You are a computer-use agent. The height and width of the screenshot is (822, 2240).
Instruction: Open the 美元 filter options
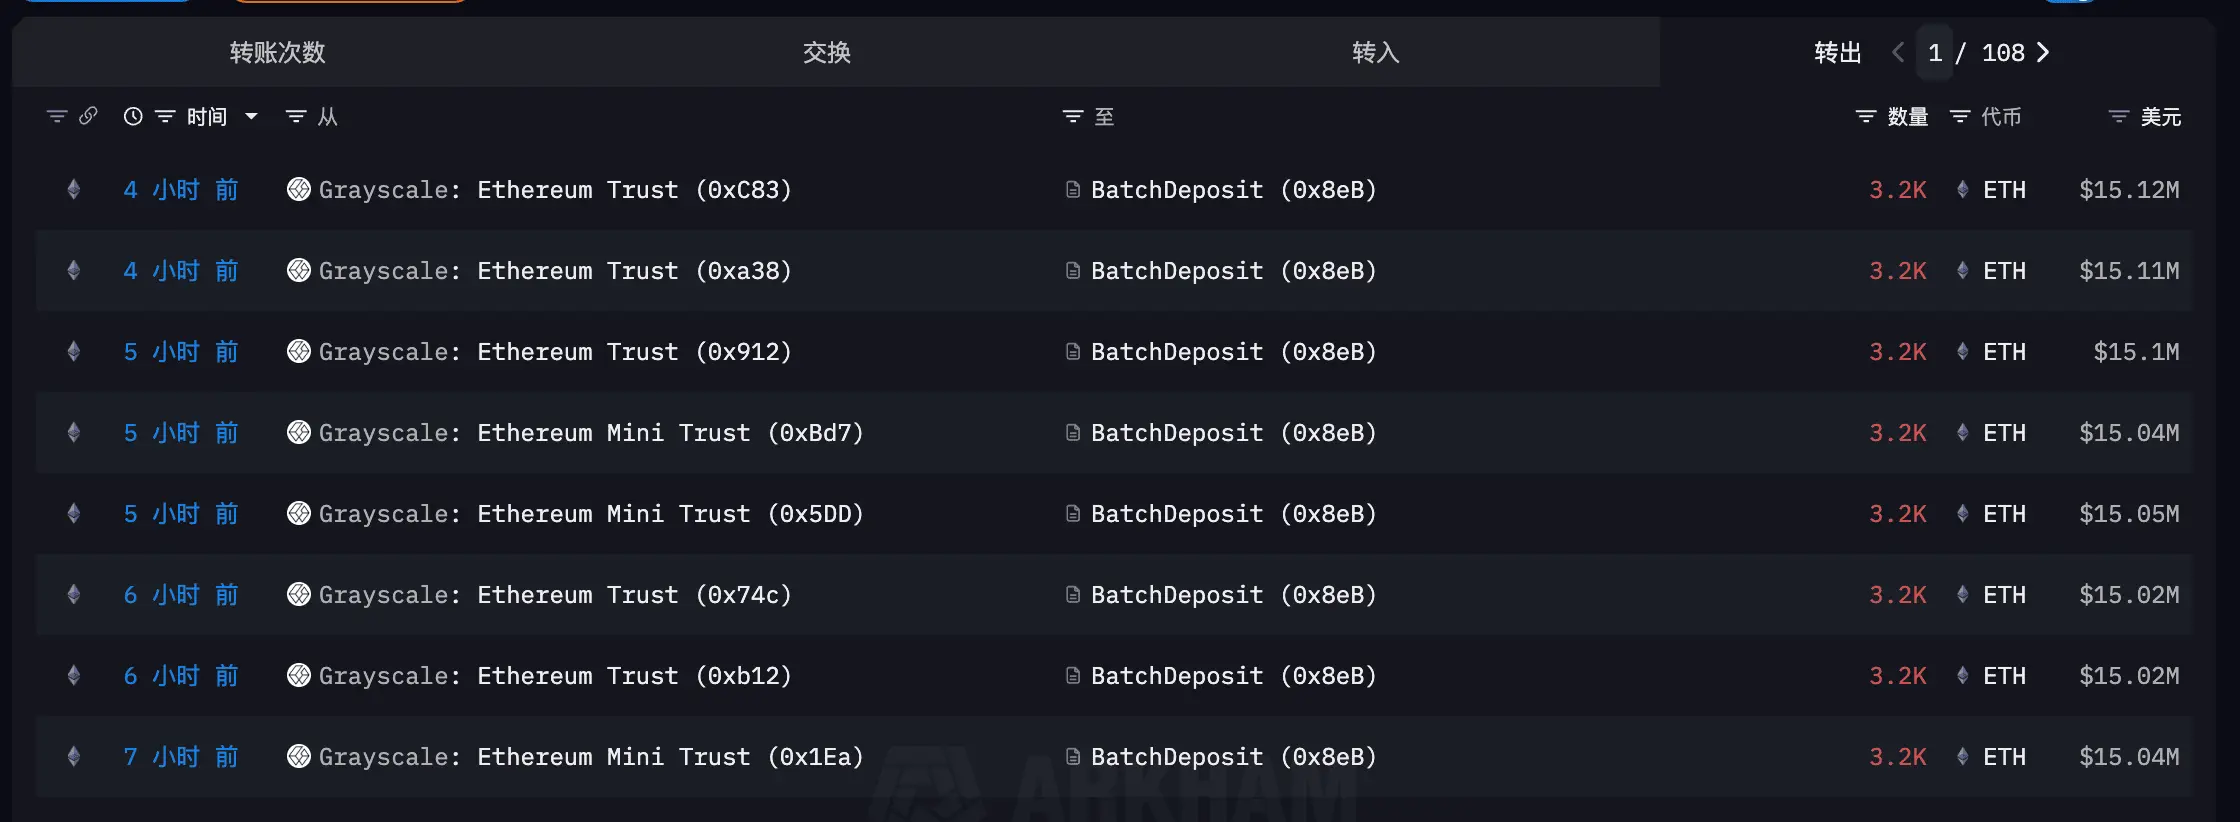coord(2118,116)
